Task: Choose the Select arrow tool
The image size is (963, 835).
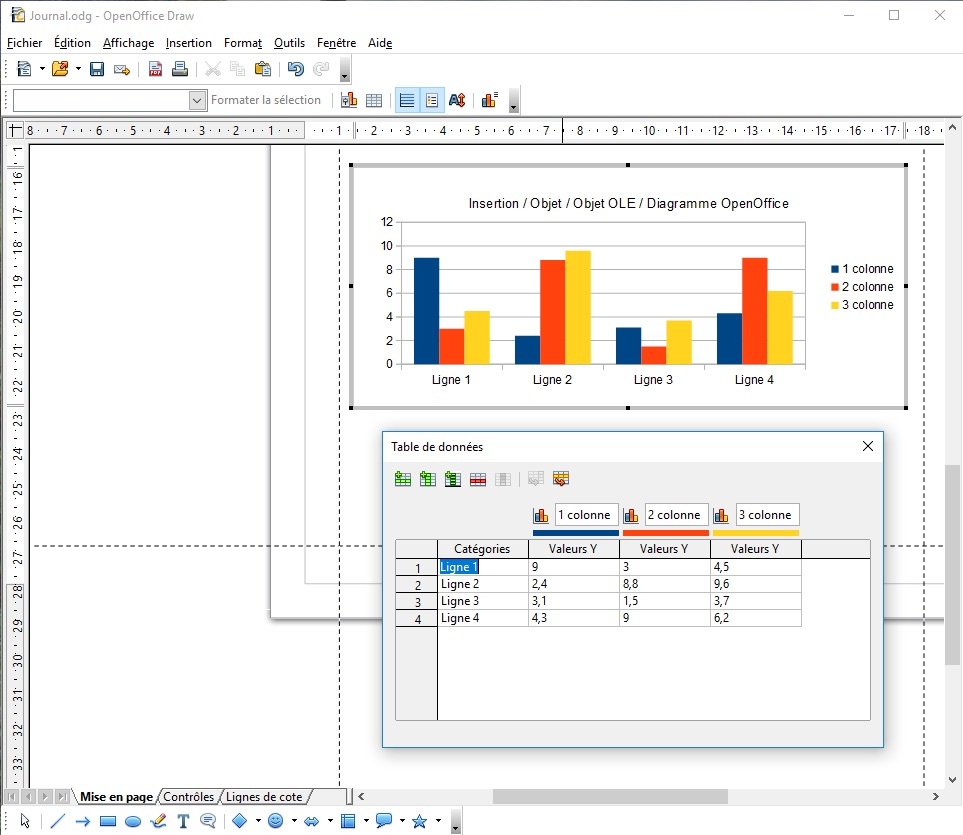Action: click(x=25, y=821)
